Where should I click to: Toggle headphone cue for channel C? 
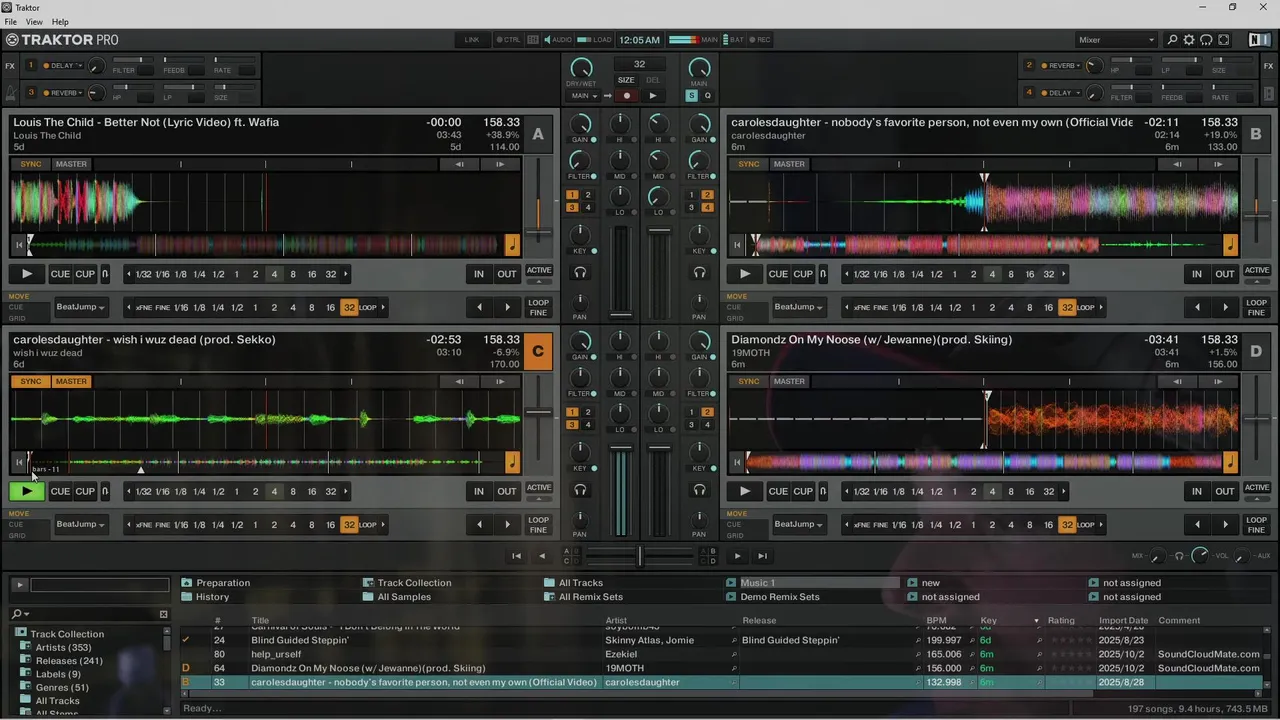tap(580, 490)
